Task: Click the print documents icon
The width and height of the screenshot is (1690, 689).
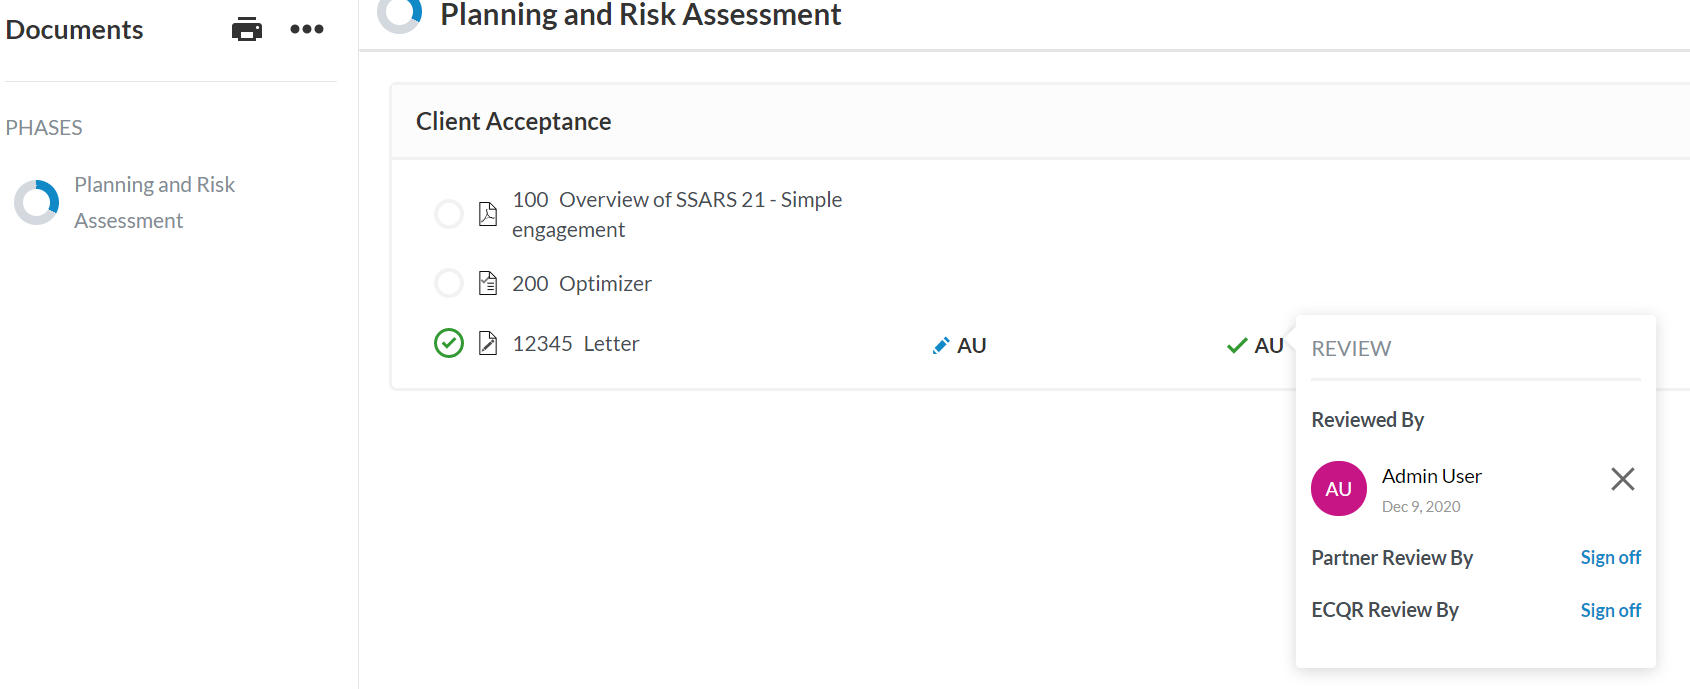Action: pos(247,30)
